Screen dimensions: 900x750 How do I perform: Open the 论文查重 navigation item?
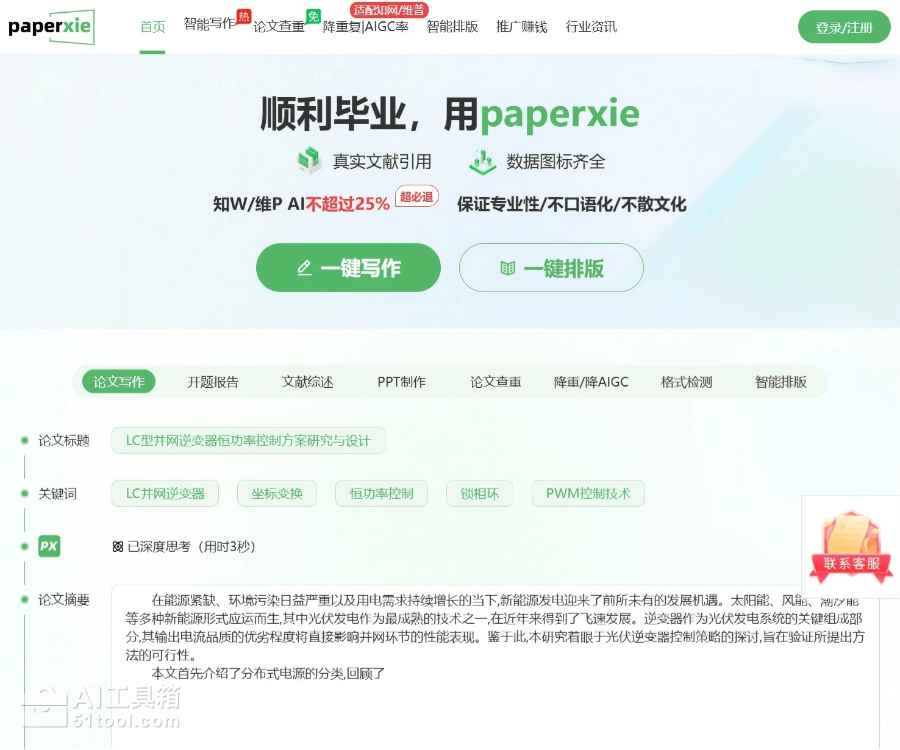pos(278,27)
